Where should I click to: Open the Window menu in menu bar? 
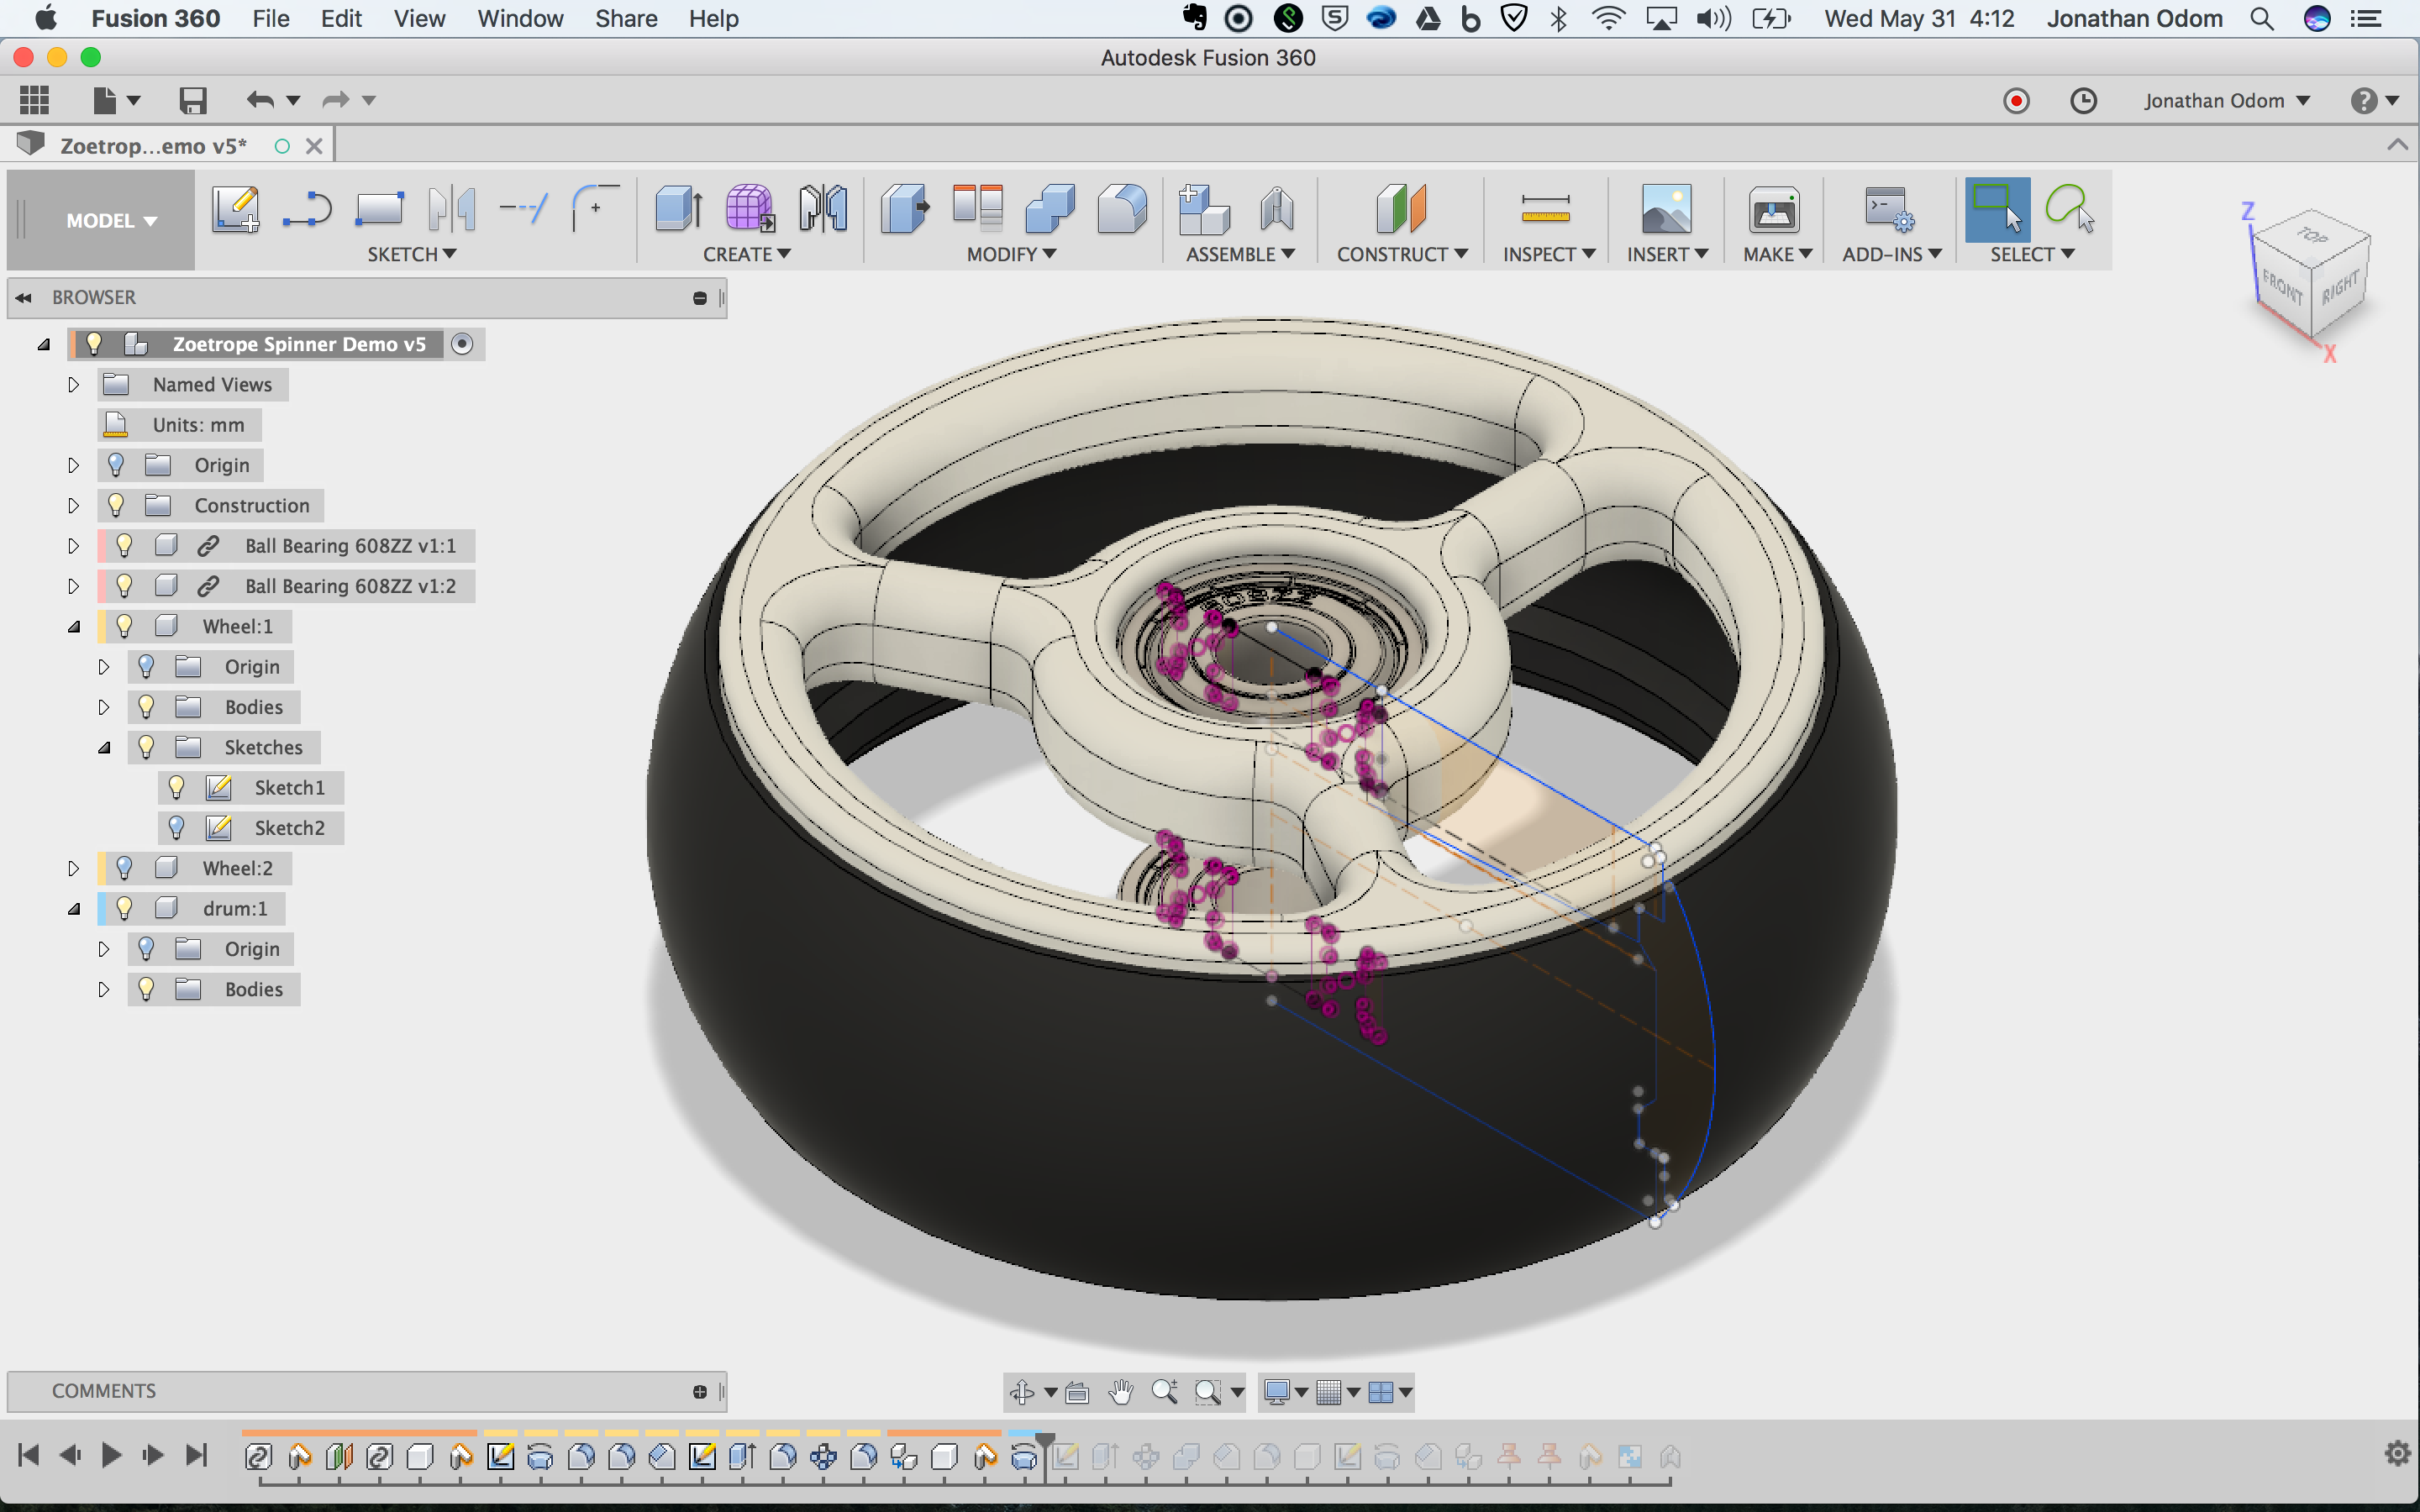coord(520,18)
